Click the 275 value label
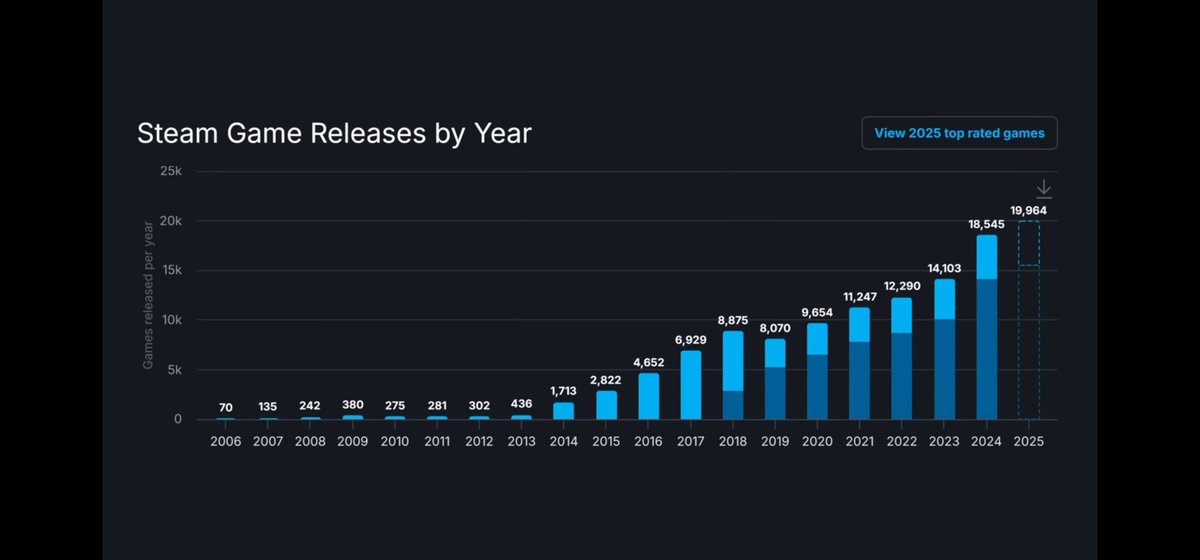 pos(395,406)
